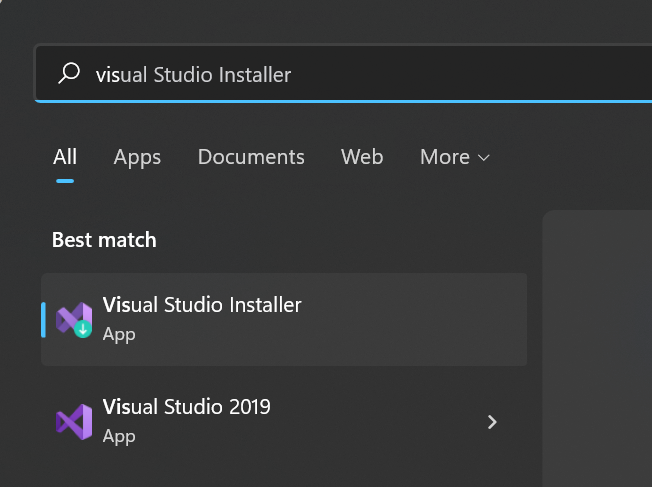Click the small chevron beside More
Viewport: 652px width, 487px height.
point(484,158)
